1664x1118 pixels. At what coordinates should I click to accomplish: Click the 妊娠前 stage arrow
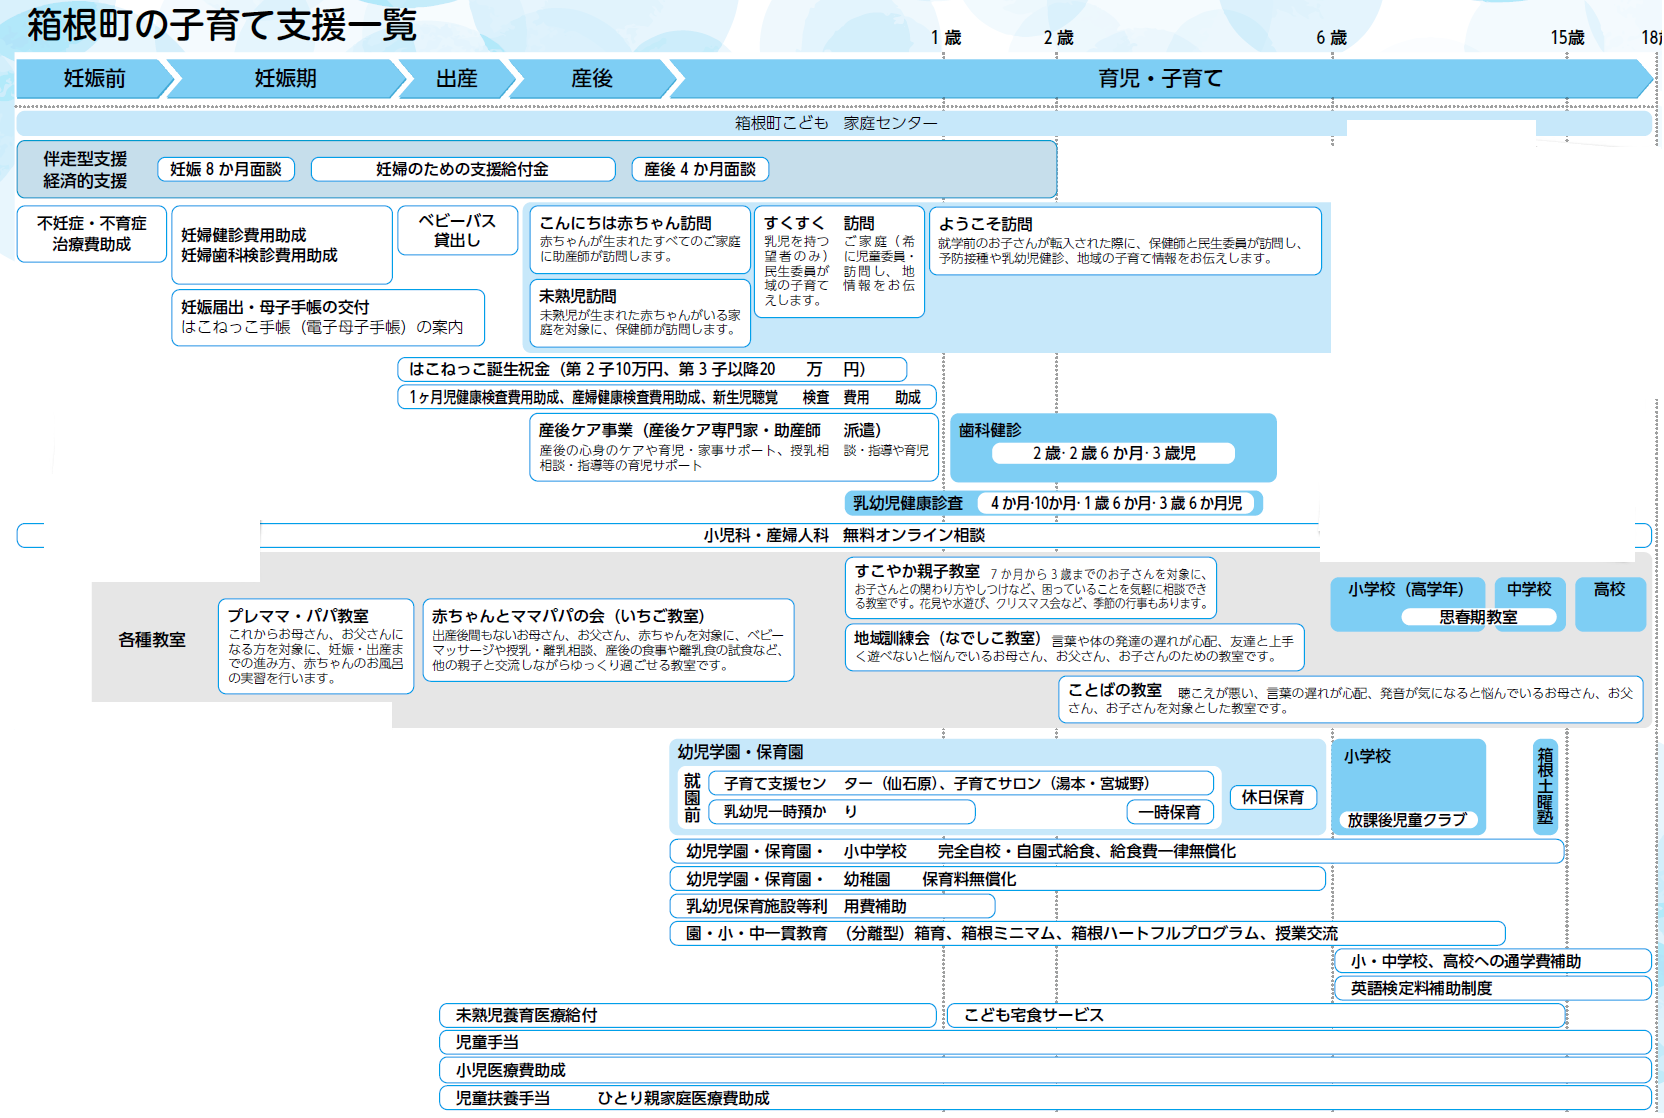(95, 78)
